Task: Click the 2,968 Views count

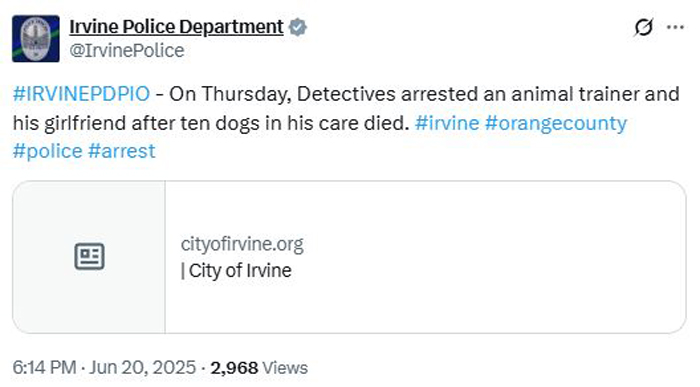Action: coord(259,368)
